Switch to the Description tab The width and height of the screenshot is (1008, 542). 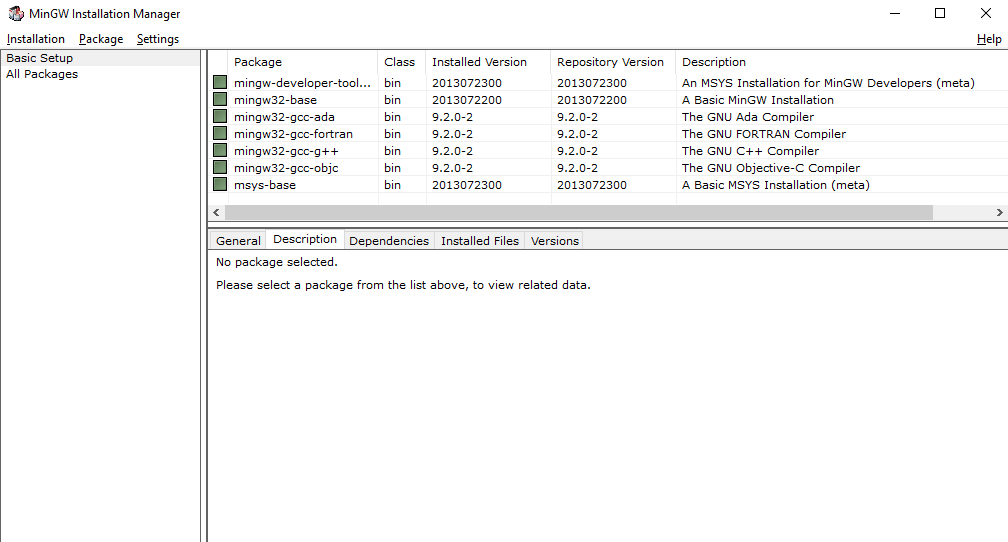click(x=305, y=239)
